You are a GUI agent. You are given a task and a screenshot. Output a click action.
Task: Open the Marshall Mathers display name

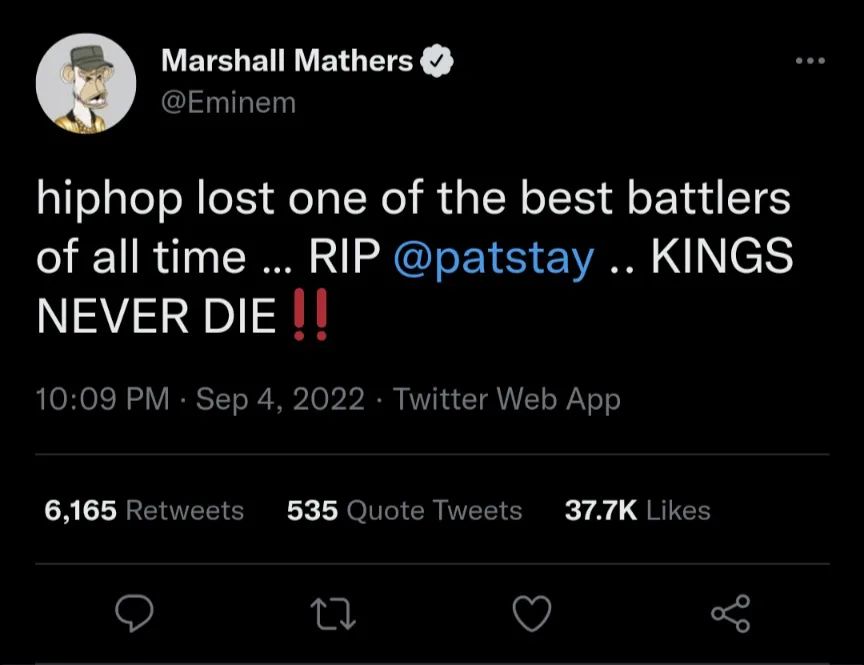pos(286,62)
